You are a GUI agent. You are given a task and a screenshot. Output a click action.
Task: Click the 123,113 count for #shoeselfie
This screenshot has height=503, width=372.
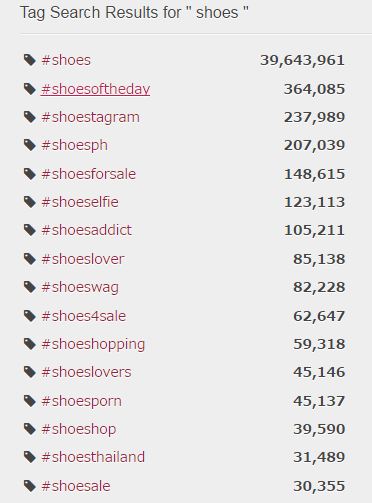click(x=314, y=202)
